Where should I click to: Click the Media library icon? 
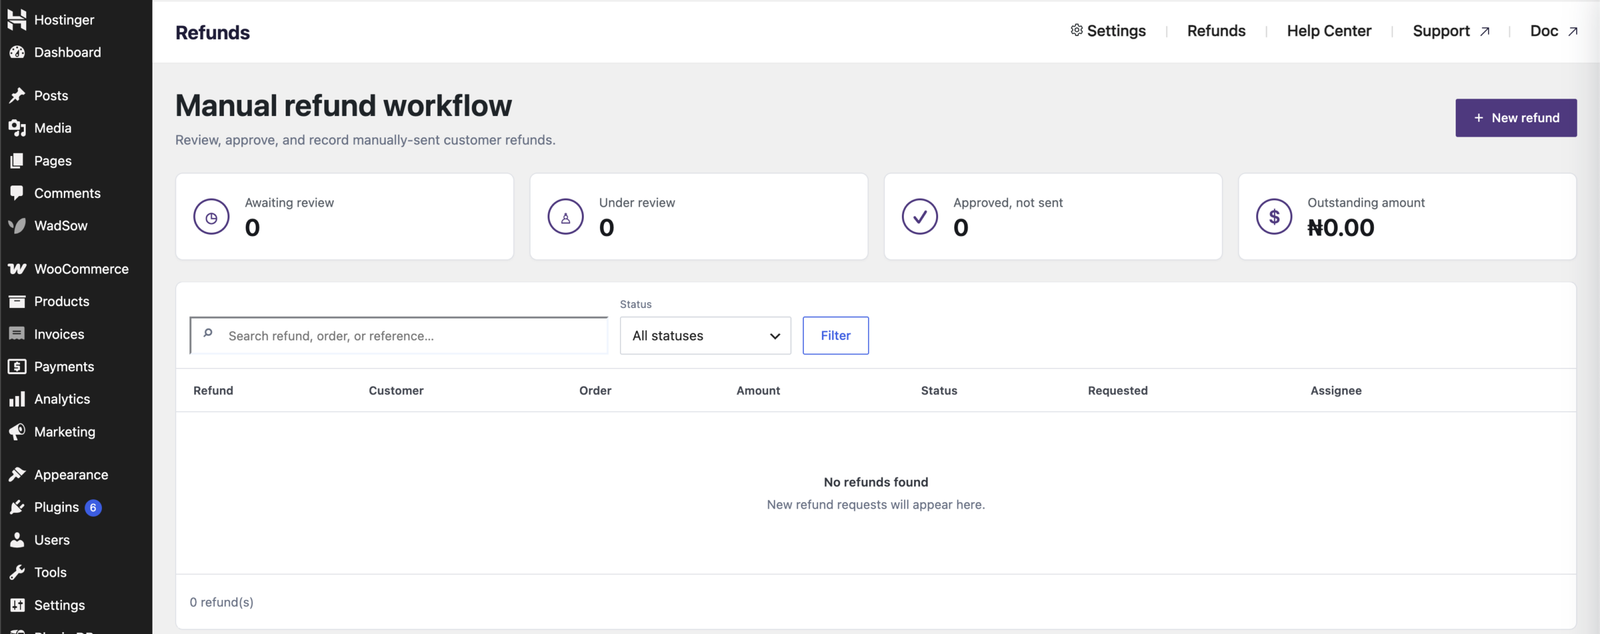pos(17,128)
